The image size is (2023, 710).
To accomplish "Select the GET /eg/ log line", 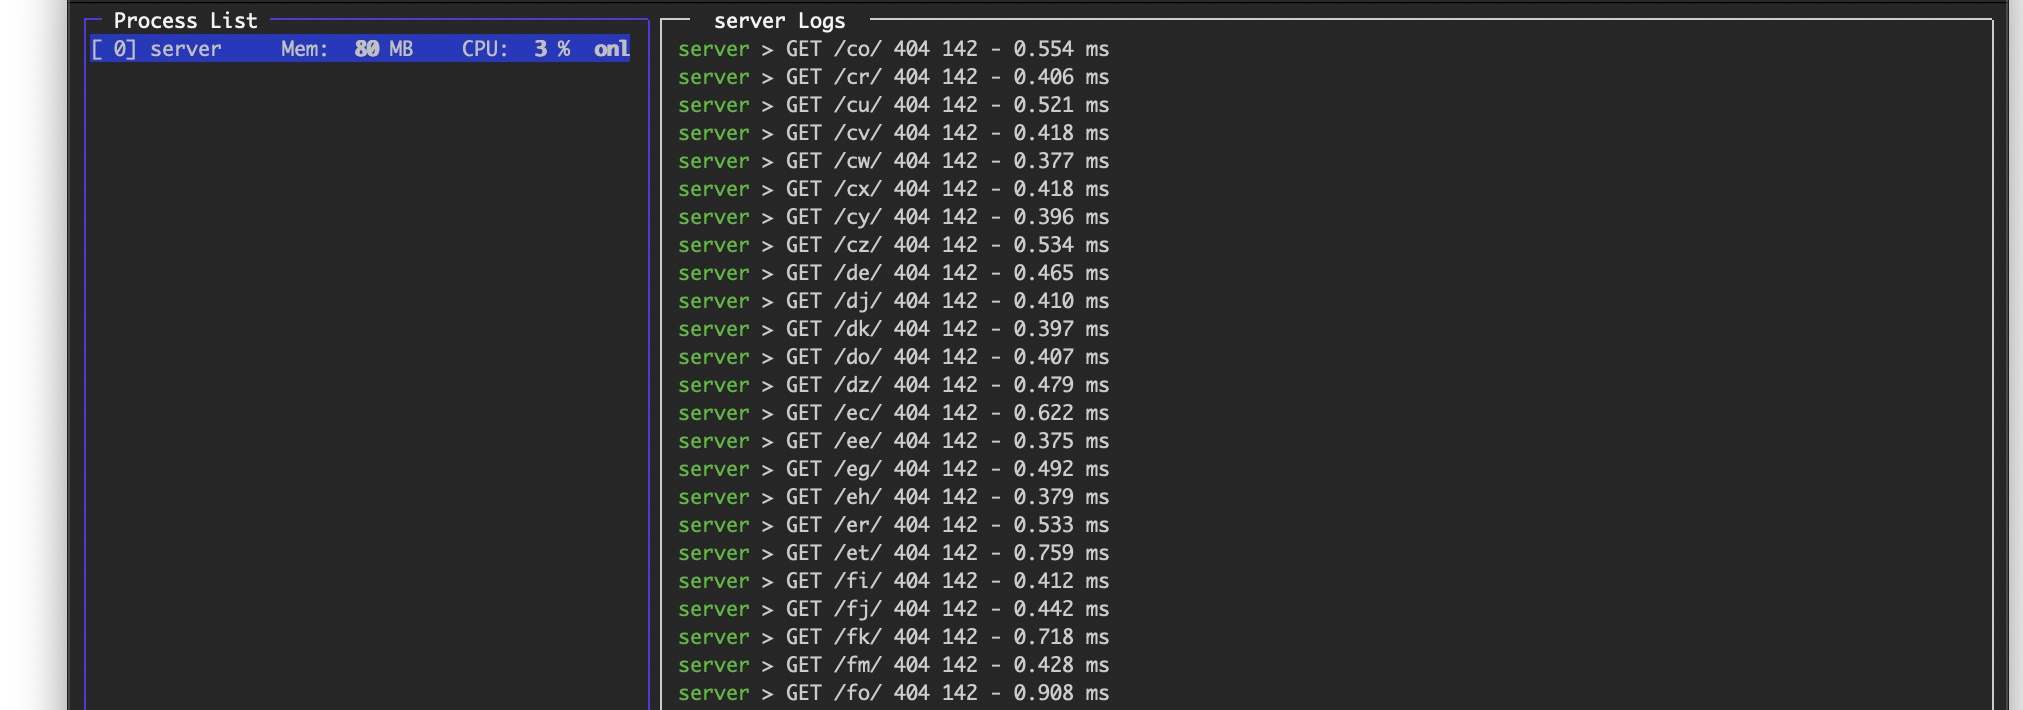I will point(893,469).
